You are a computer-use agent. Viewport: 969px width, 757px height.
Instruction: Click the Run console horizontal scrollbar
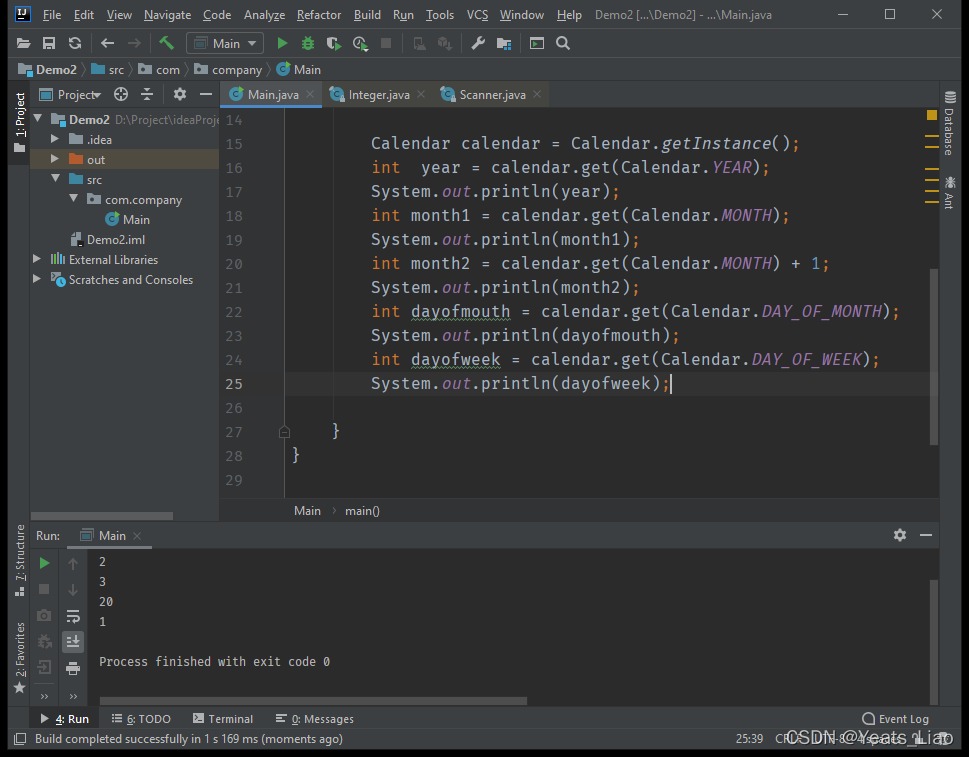point(313,701)
